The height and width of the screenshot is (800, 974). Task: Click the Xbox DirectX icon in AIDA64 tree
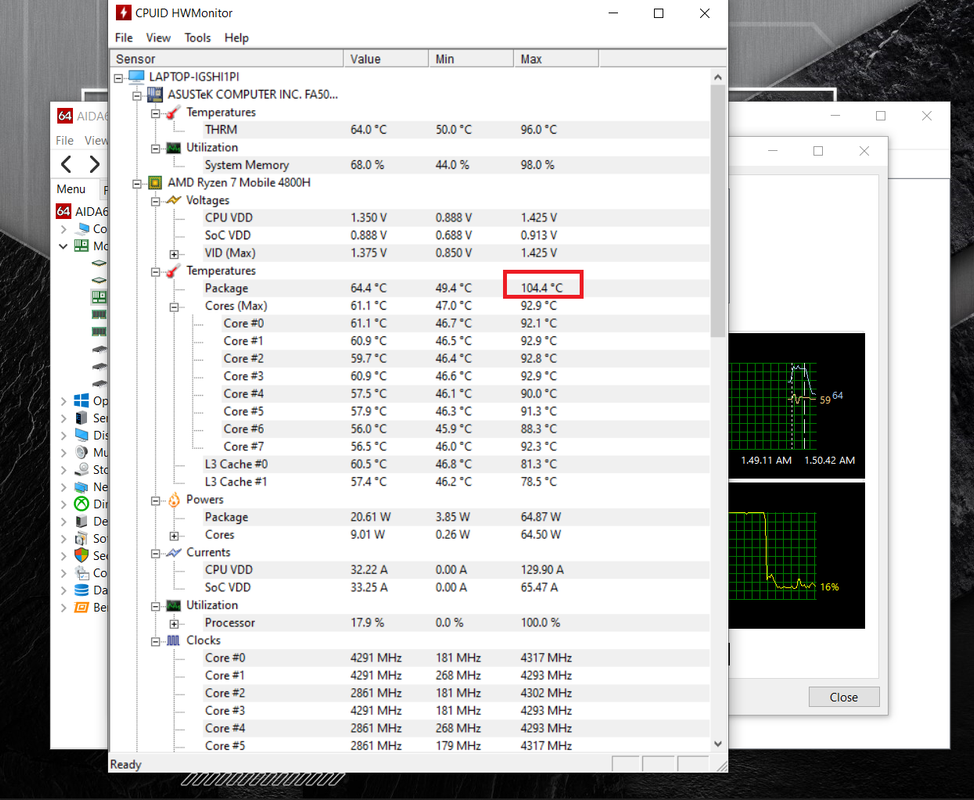click(81, 504)
